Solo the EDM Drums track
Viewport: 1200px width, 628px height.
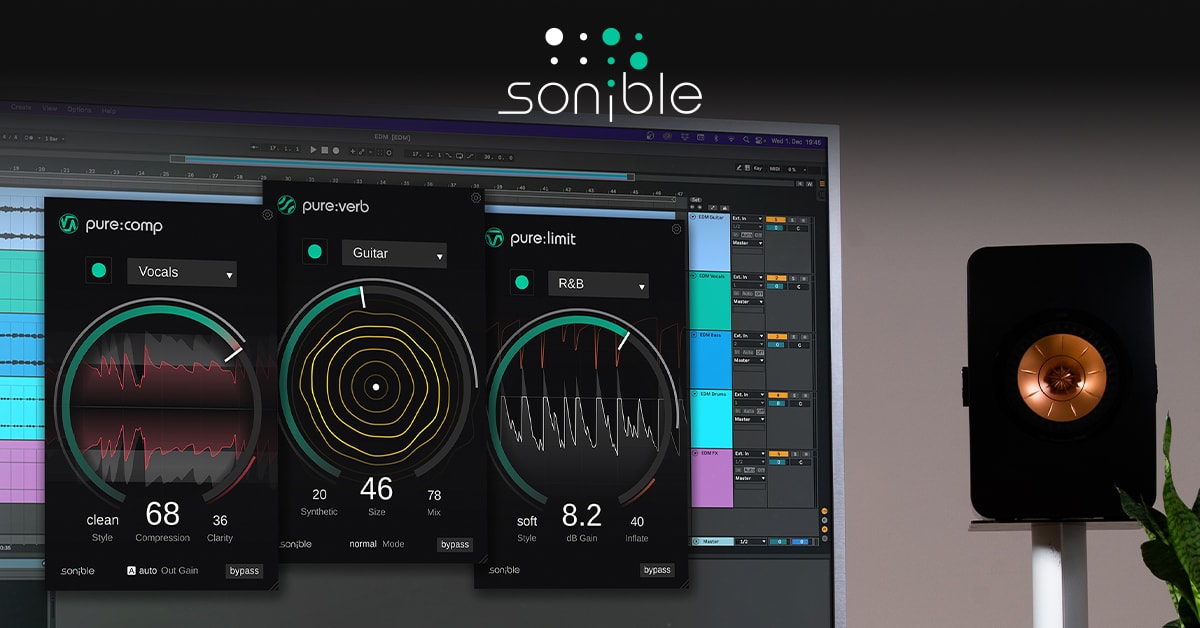pos(795,394)
